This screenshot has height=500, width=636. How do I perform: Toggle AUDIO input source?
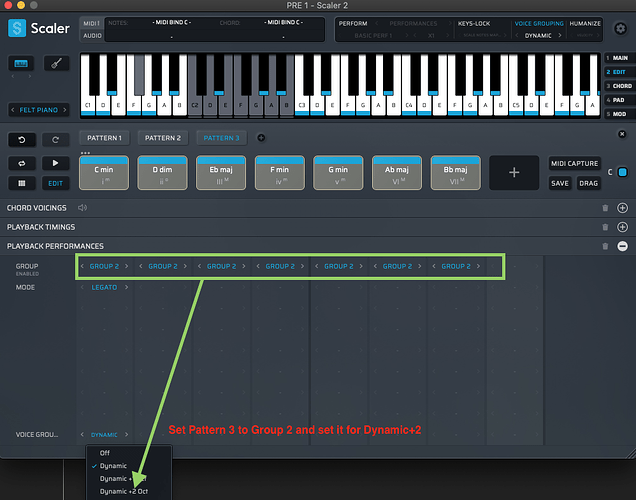[92, 36]
